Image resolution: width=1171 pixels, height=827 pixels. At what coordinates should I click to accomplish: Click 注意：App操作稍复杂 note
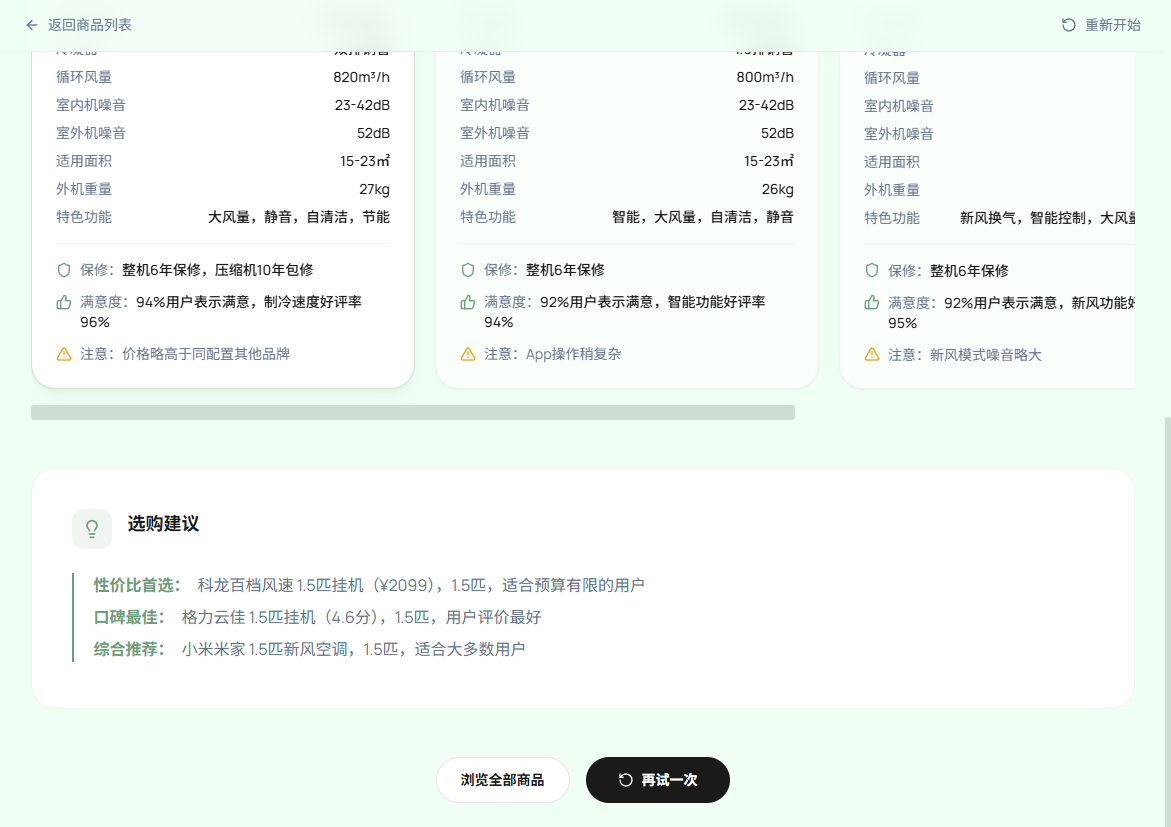[x=553, y=354]
